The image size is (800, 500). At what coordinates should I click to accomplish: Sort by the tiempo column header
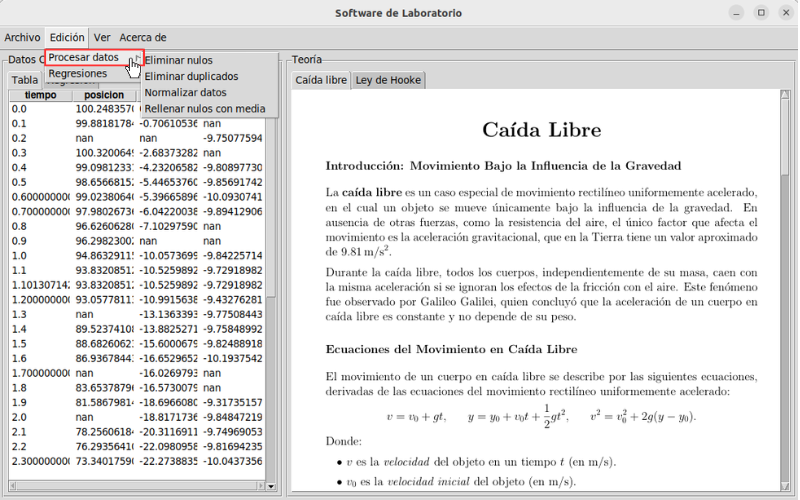(x=41, y=95)
